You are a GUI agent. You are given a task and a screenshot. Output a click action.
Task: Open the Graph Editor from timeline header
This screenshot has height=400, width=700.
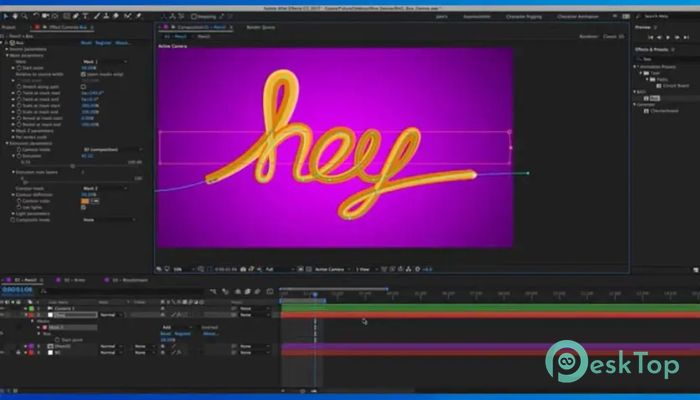coord(270,292)
